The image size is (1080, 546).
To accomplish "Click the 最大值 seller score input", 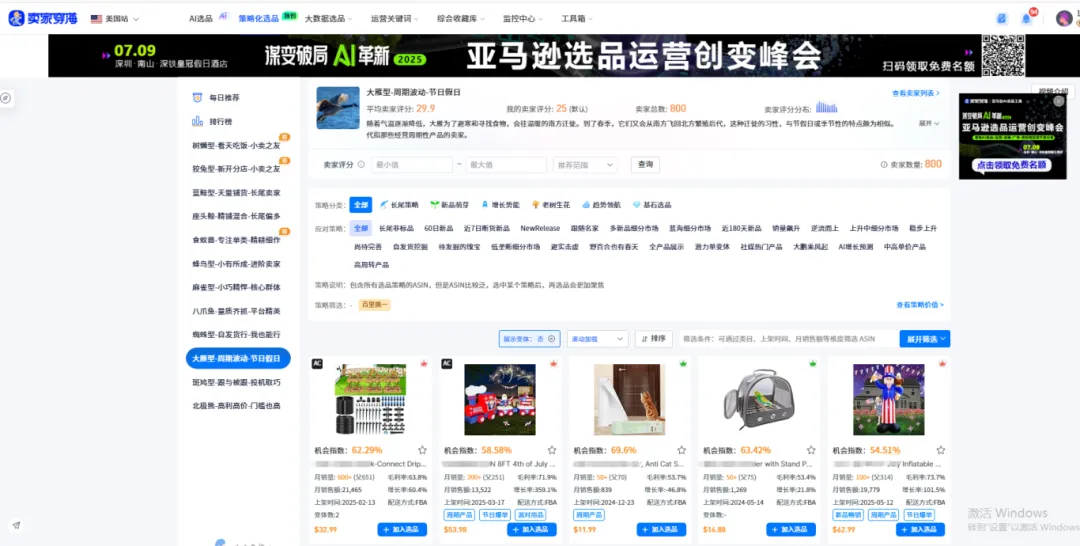I will pos(506,165).
